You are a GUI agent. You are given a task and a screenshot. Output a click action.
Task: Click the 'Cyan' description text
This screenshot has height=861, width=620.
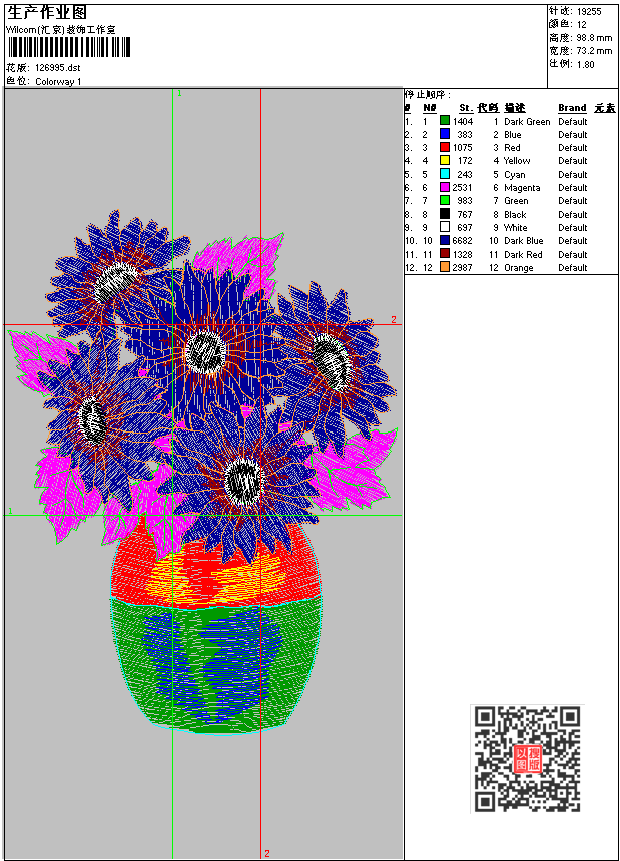coord(515,175)
